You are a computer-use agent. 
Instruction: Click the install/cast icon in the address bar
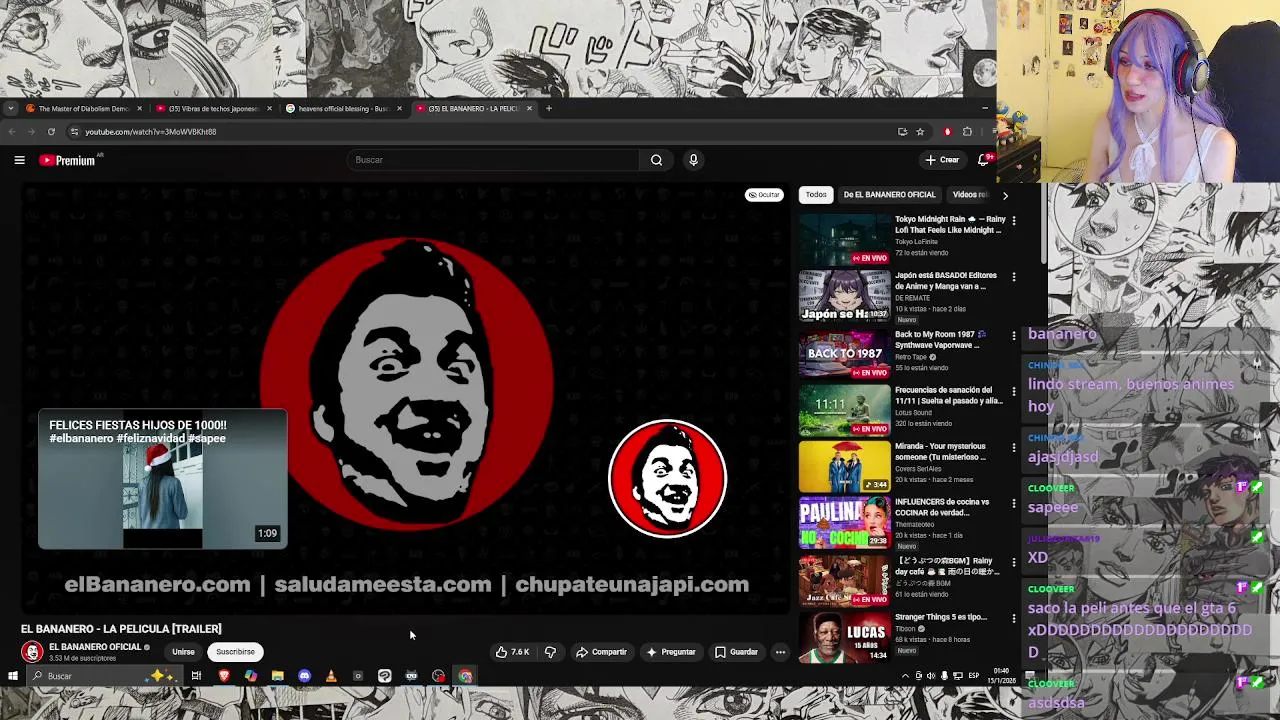click(x=902, y=132)
